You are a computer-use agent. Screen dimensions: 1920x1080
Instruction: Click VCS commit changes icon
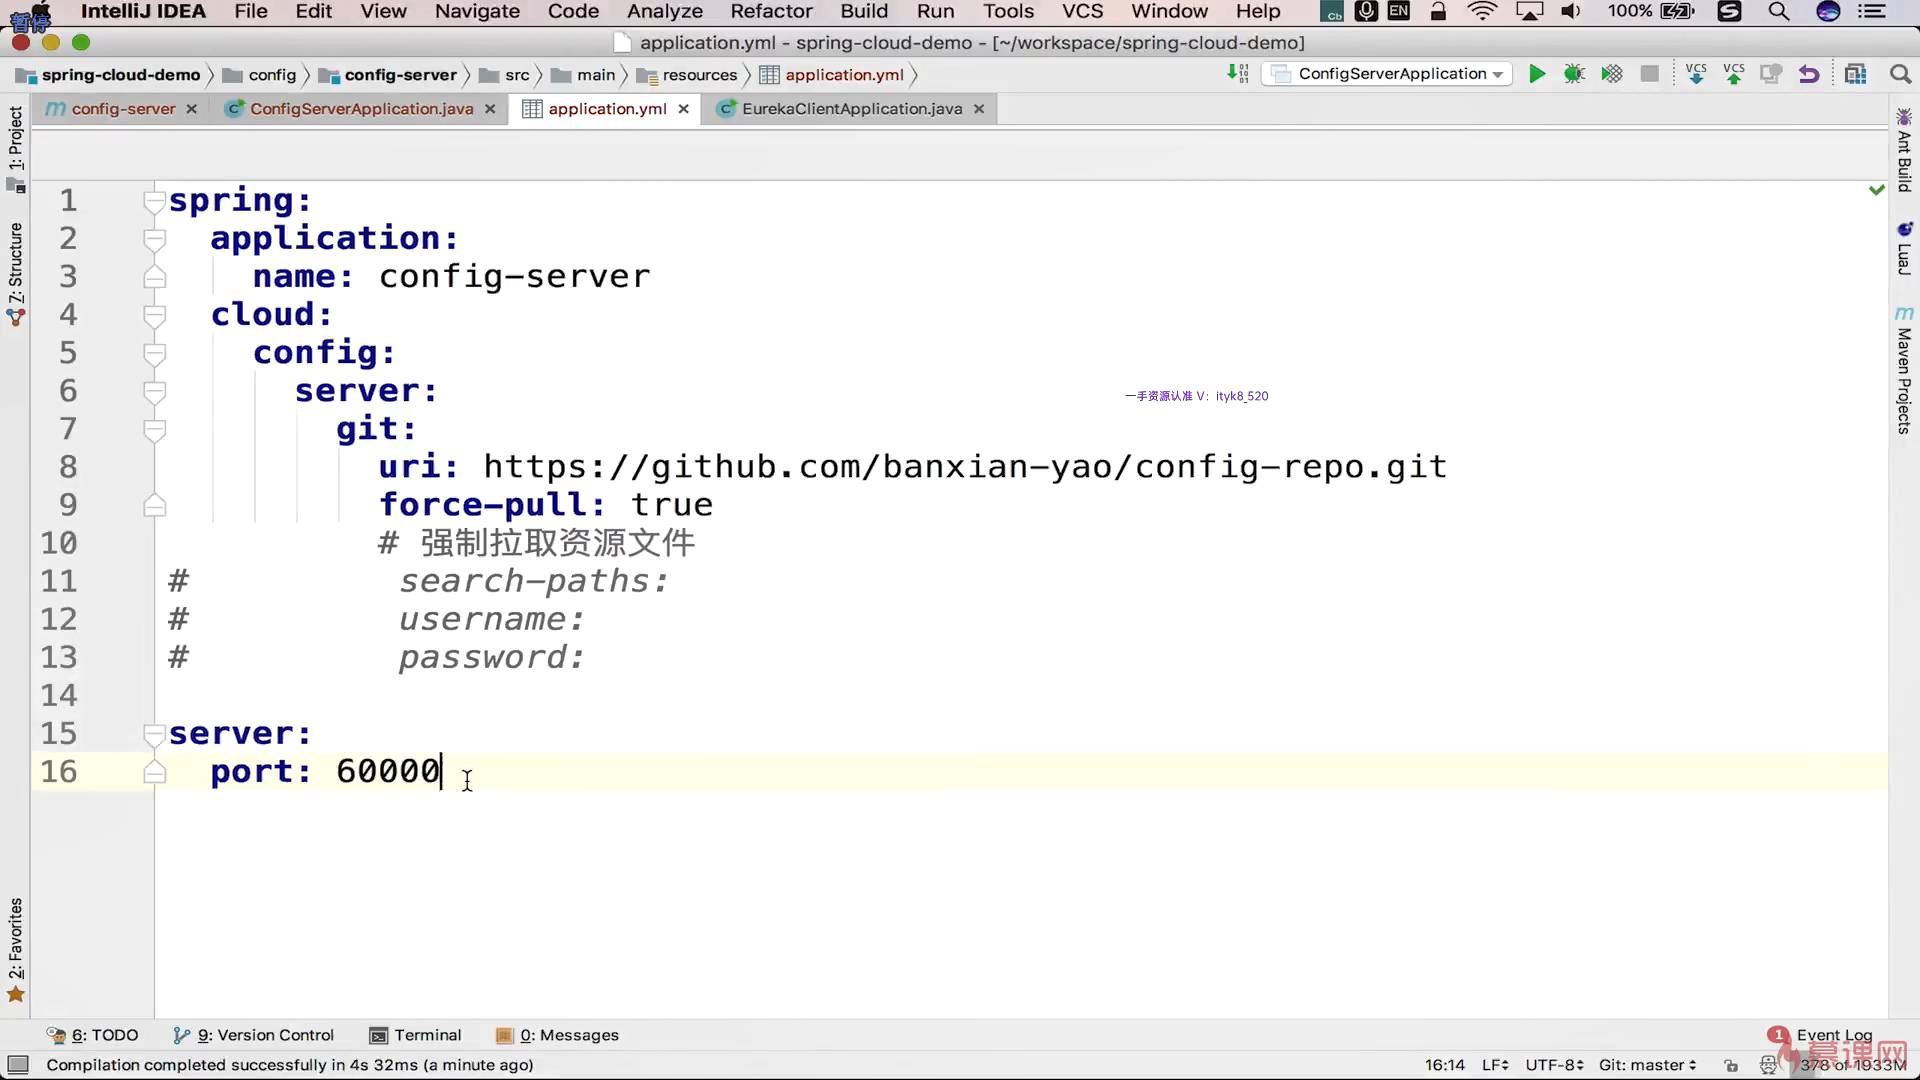click(1734, 74)
